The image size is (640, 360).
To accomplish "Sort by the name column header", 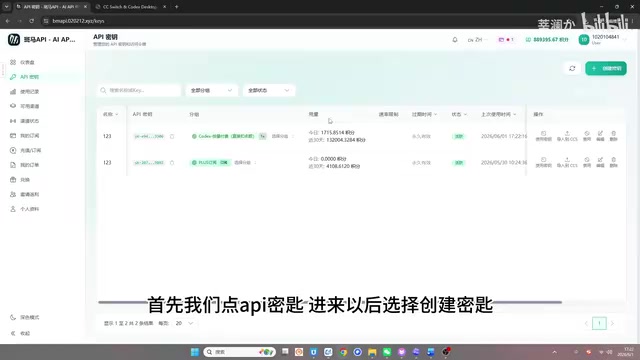I will click(110, 114).
